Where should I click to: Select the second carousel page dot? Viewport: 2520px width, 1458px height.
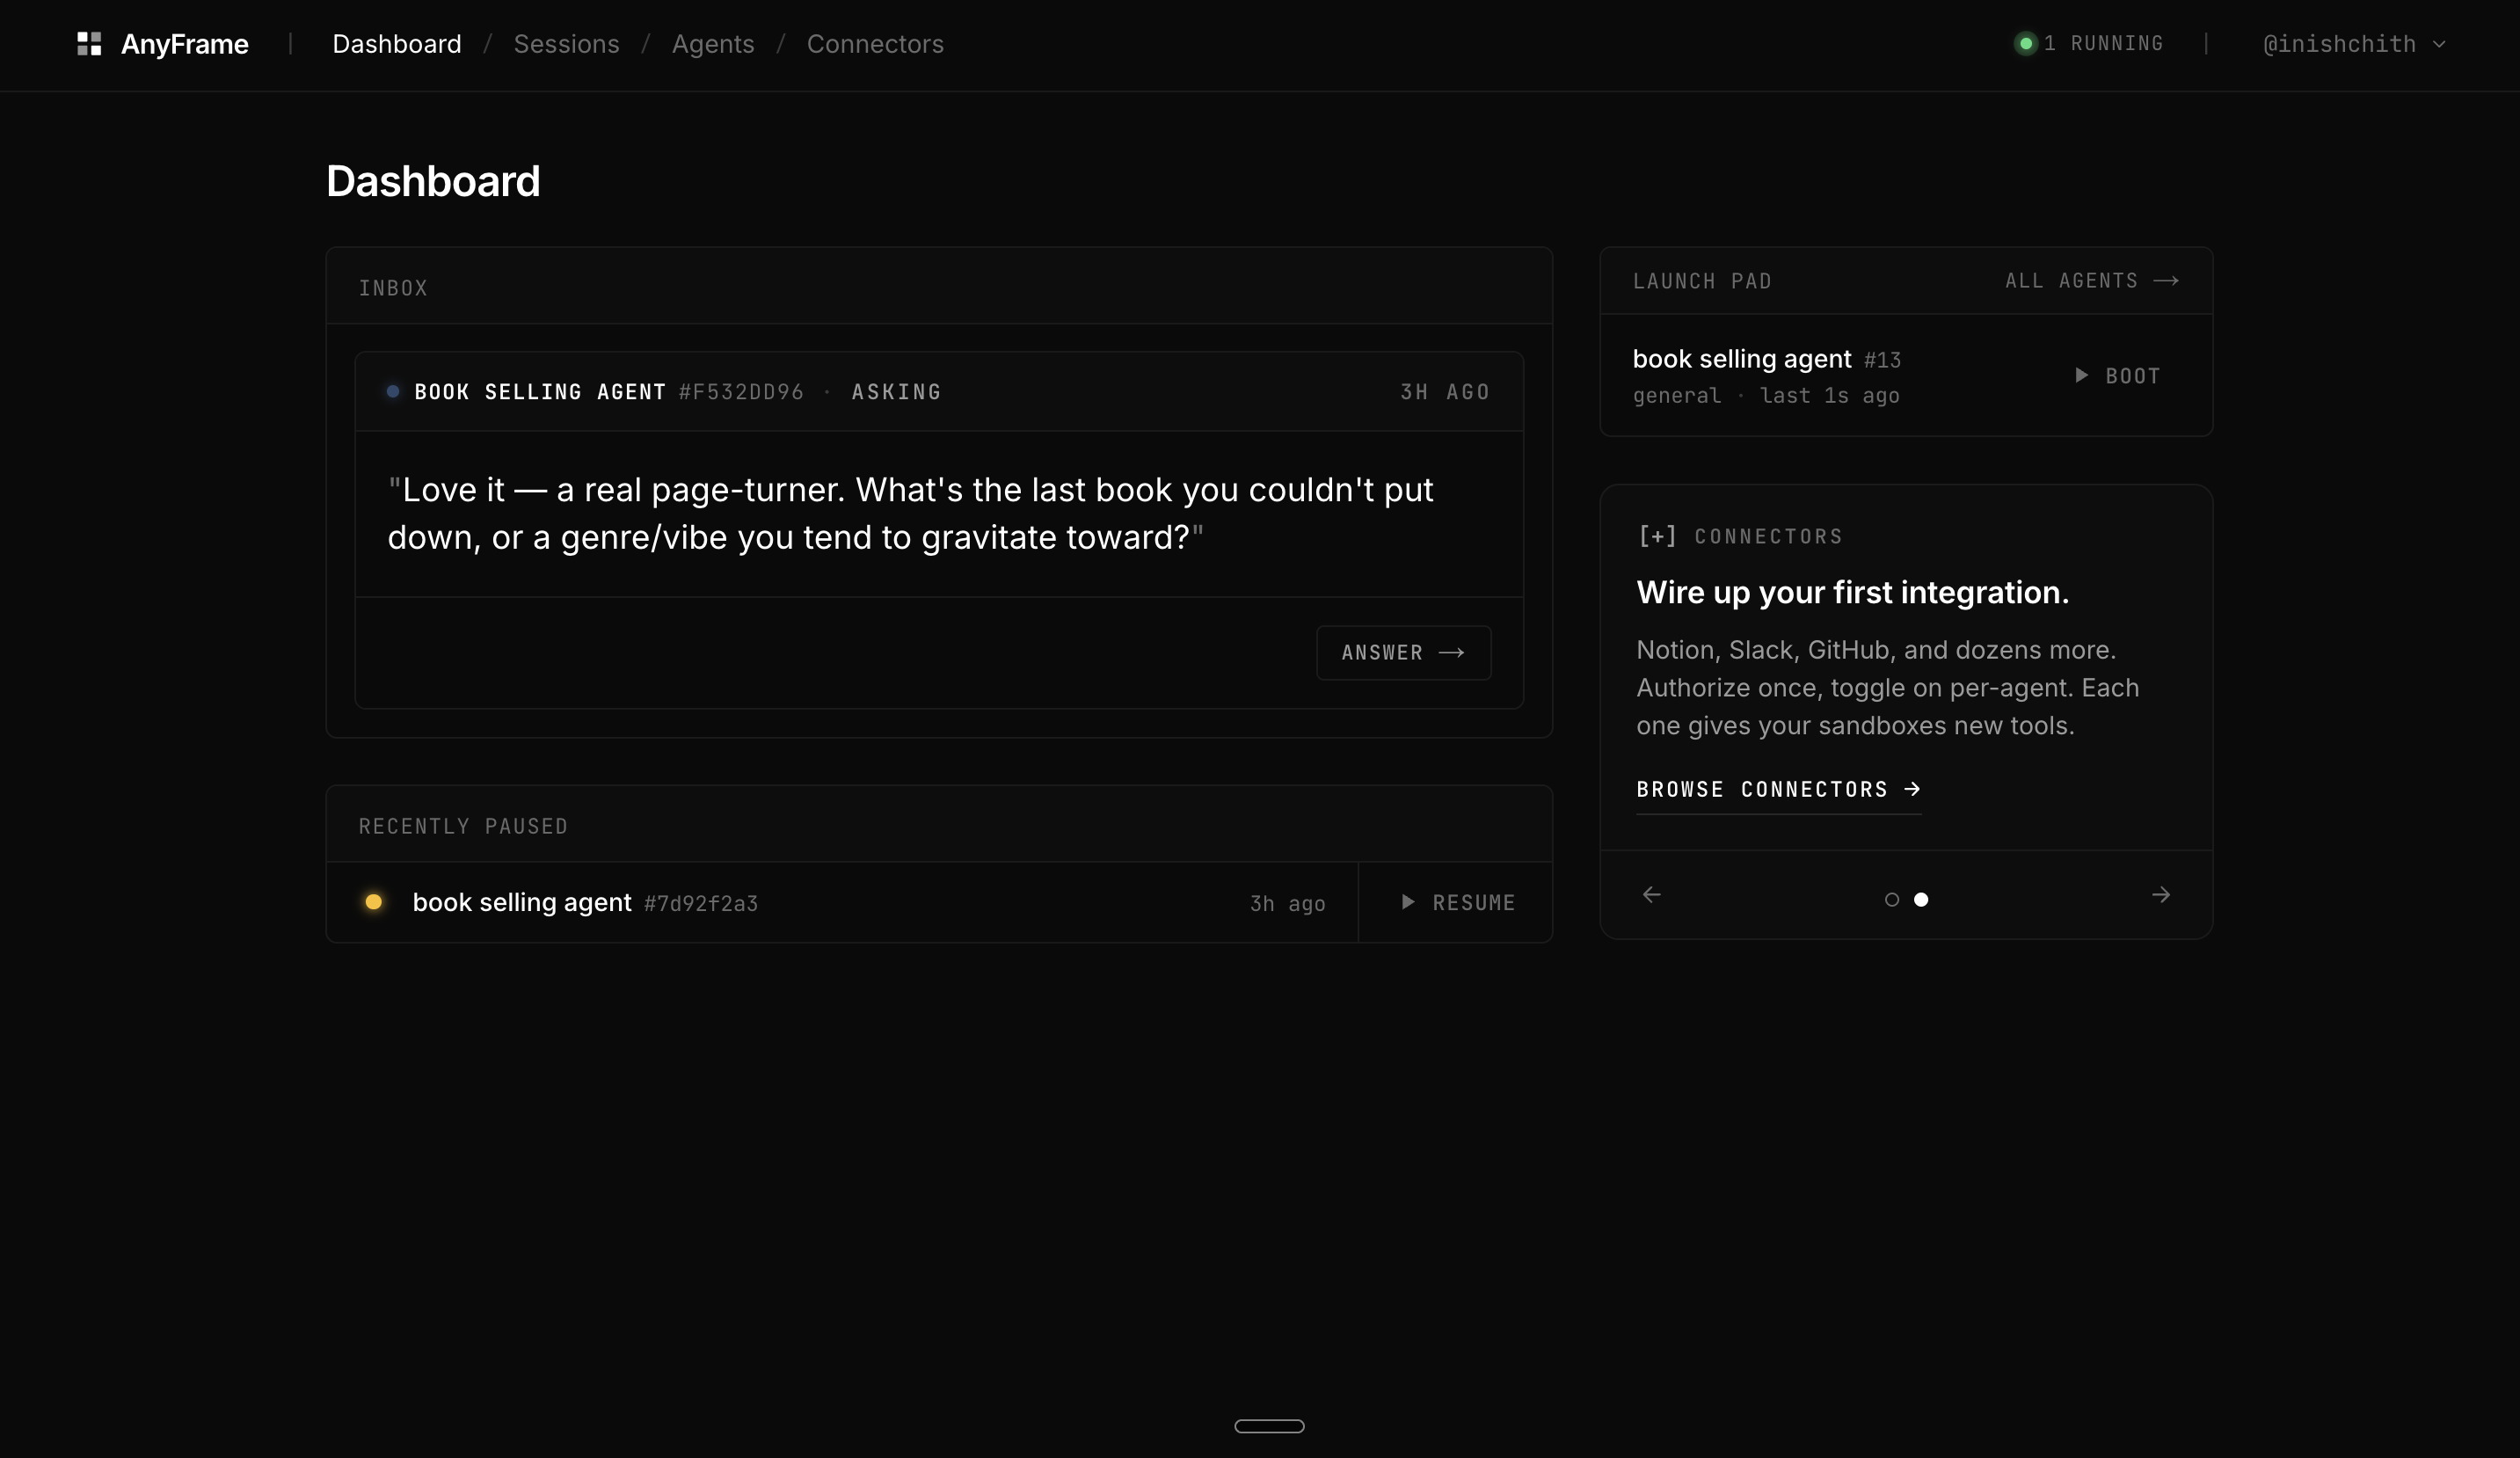(x=1921, y=900)
